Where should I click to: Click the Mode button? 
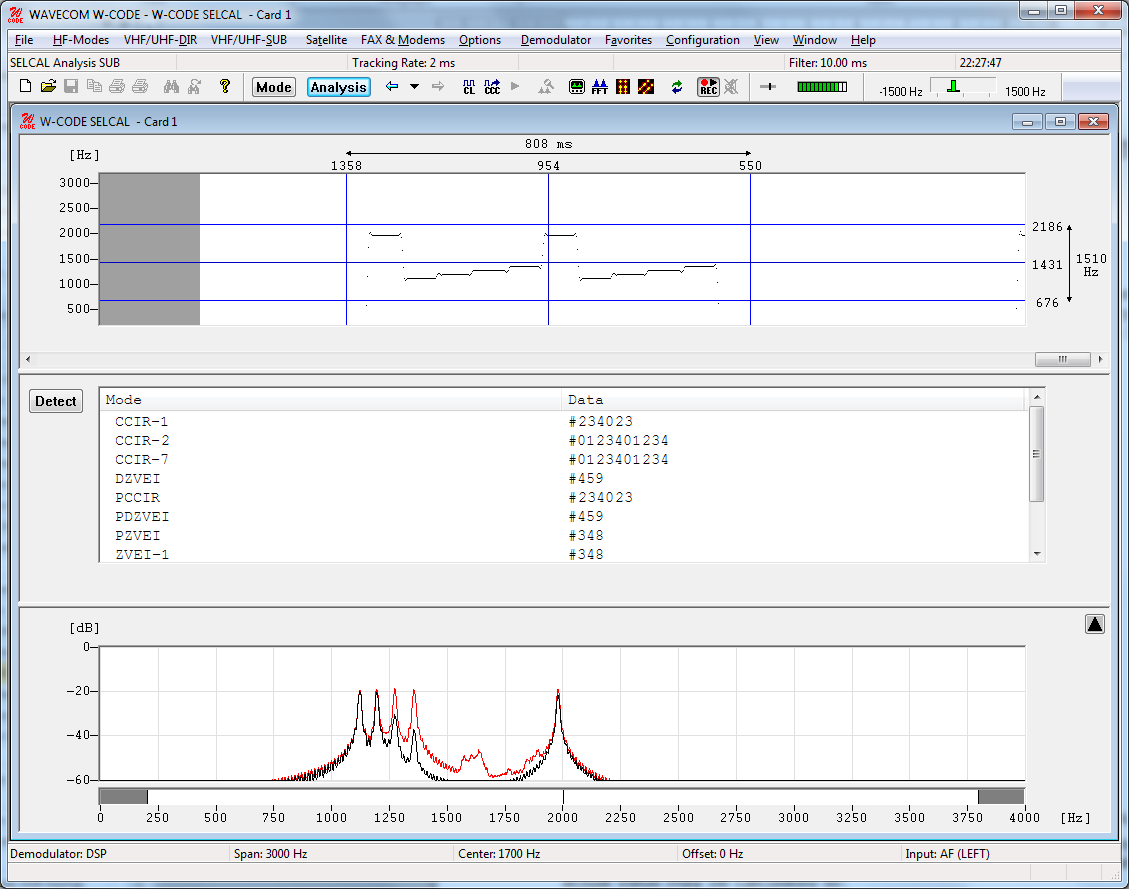[274, 87]
